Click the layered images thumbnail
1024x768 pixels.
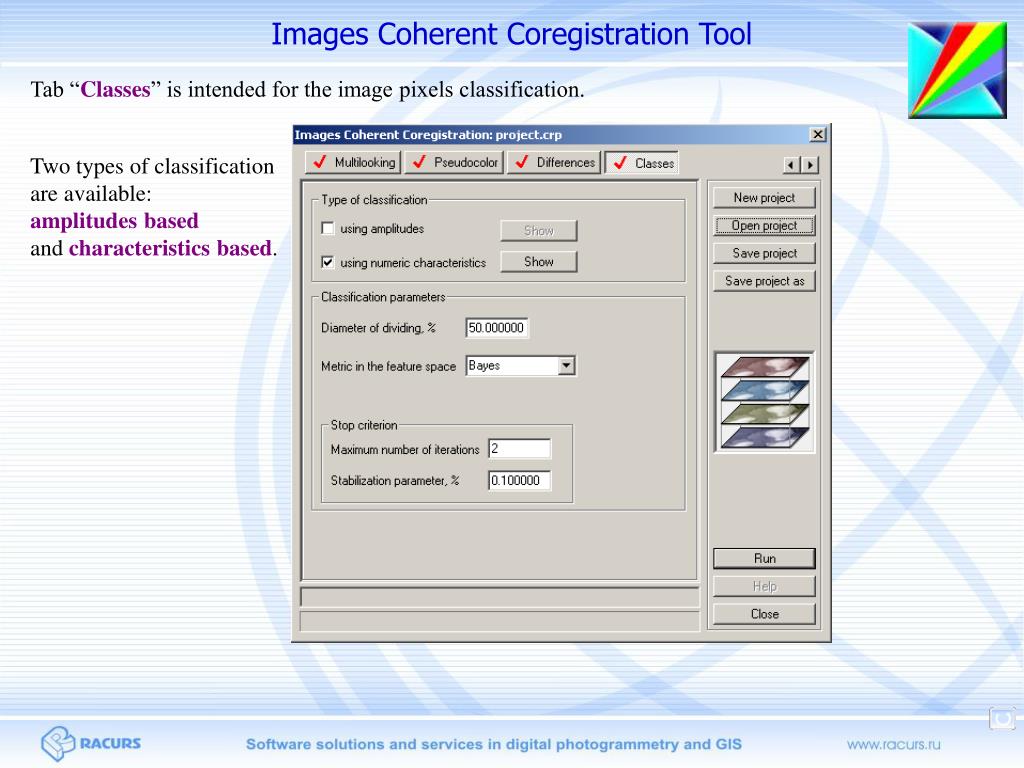pyautogui.click(x=765, y=402)
